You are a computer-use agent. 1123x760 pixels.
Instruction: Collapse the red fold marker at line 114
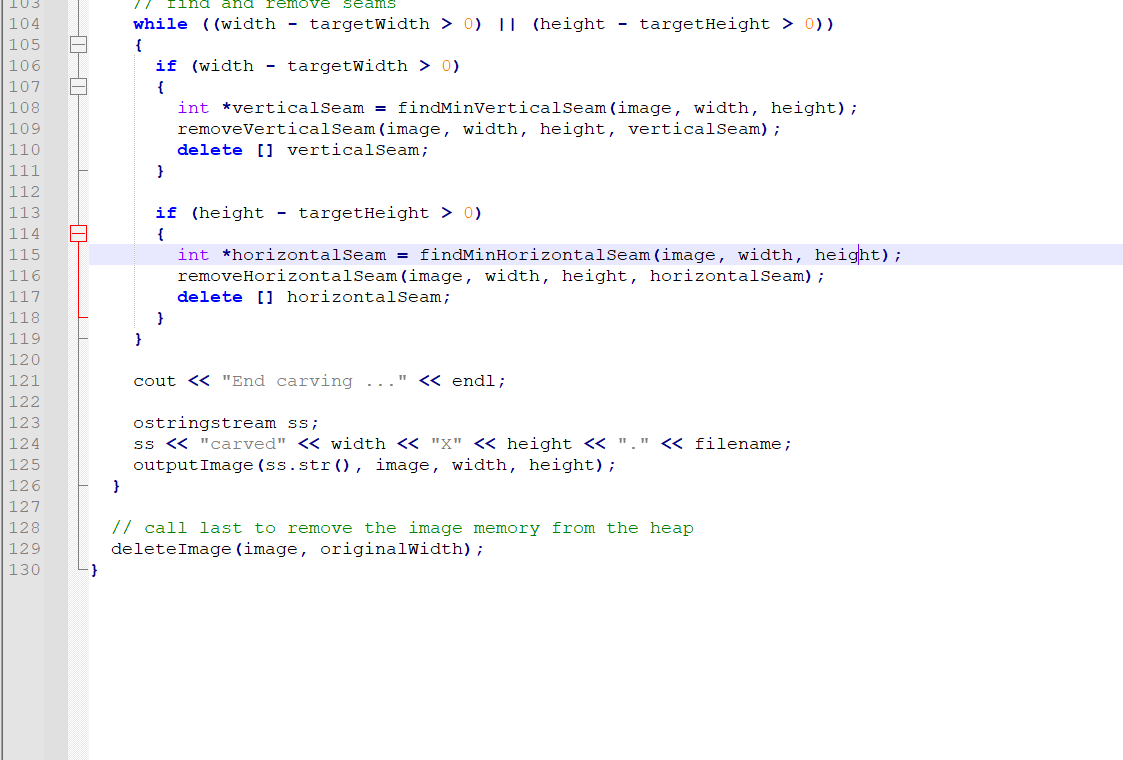pos(79,234)
